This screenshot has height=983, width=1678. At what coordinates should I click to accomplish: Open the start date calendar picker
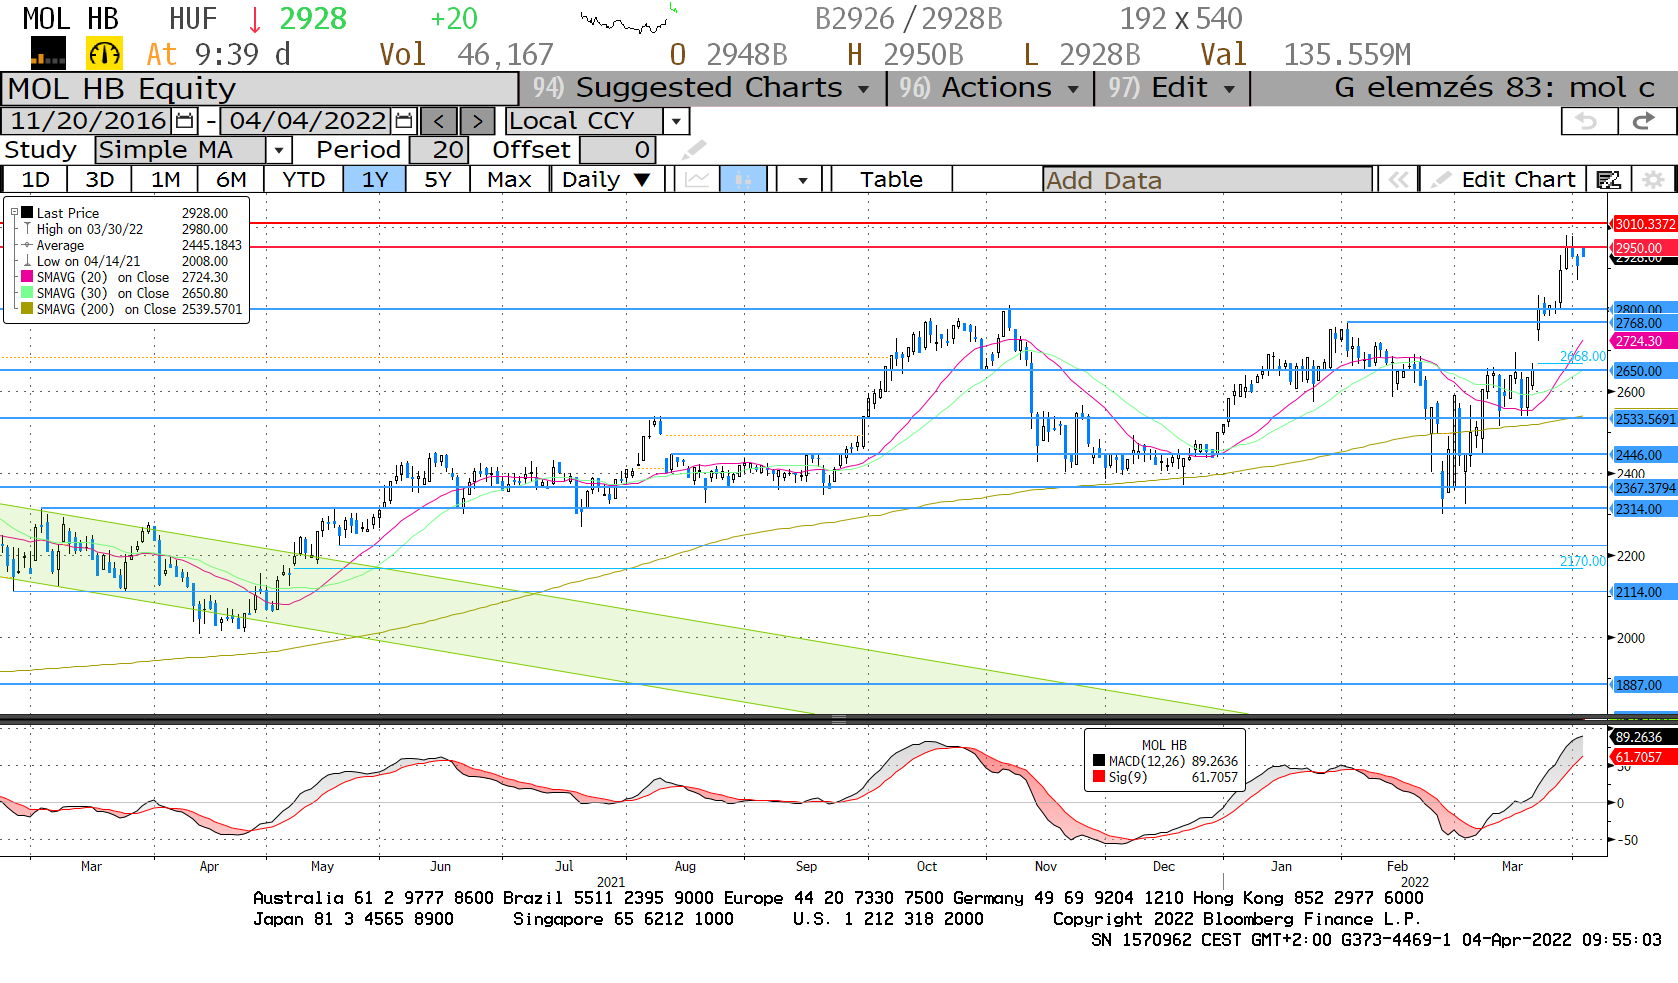pyautogui.click(x=185, y=121)
